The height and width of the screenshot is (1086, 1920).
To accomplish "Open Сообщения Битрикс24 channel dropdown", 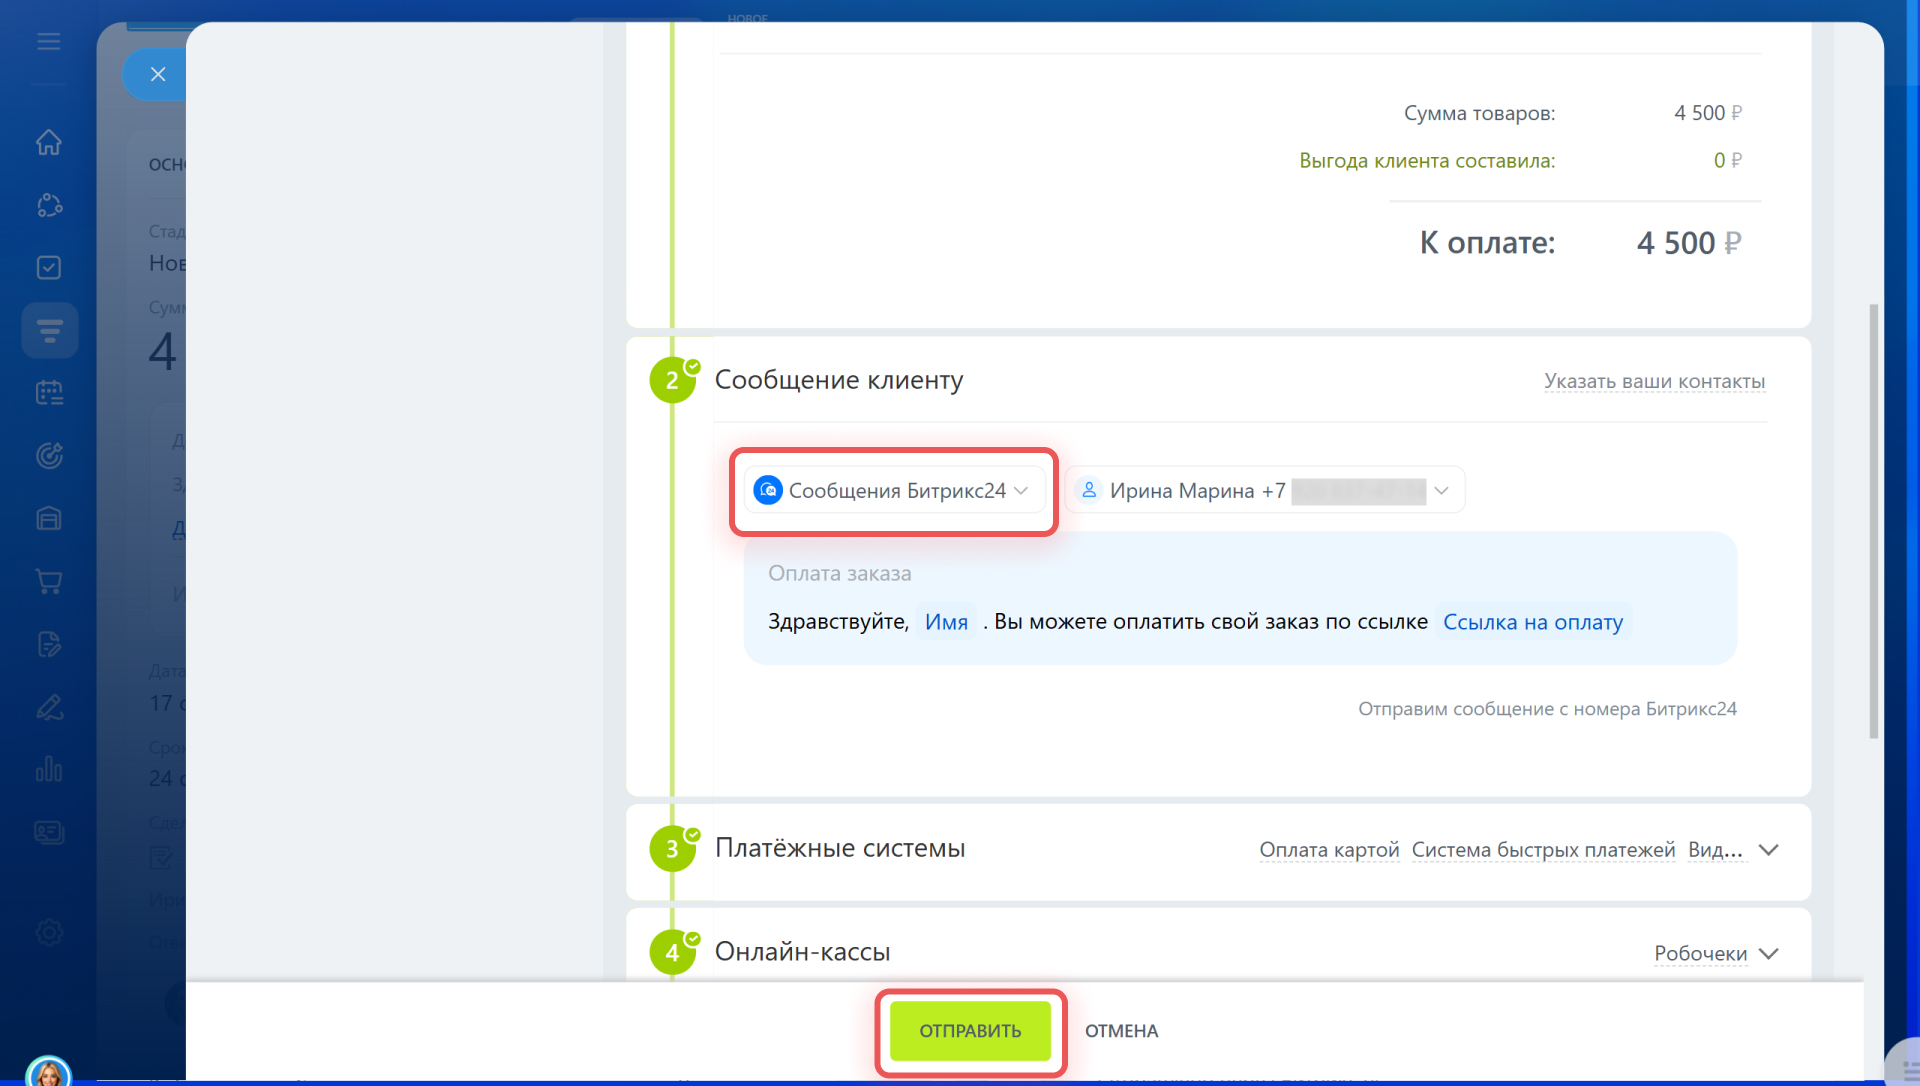I will [x=893, y=491].
